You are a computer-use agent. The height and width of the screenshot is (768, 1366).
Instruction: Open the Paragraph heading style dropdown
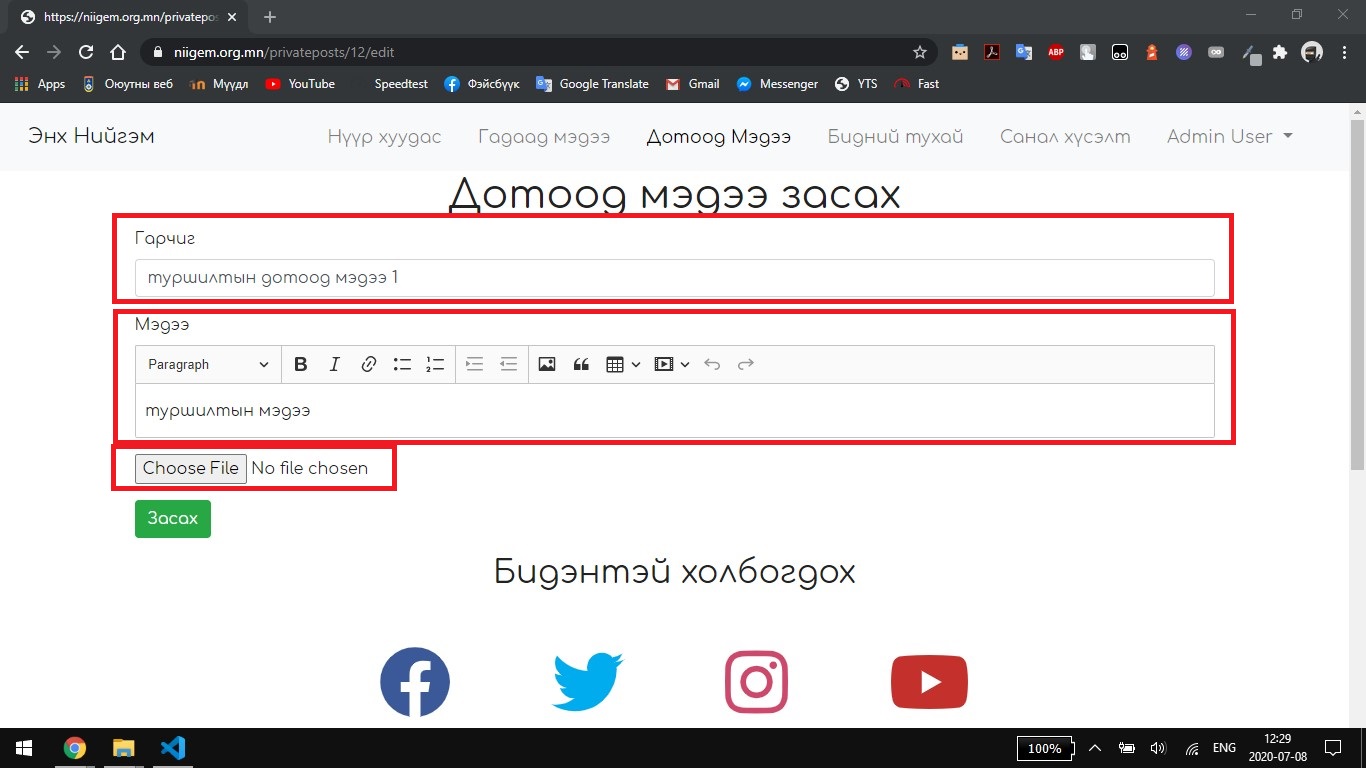coord(208,365)
